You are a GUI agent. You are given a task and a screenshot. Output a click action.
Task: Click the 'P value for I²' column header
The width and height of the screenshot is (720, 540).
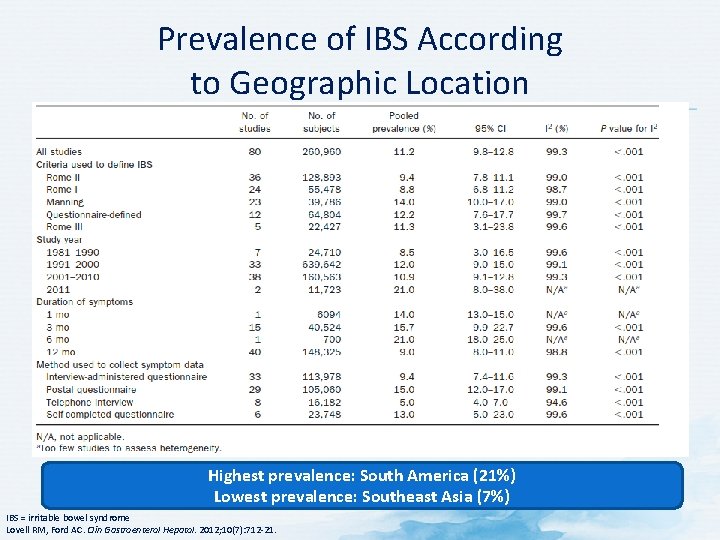click(x=629, y=129)
